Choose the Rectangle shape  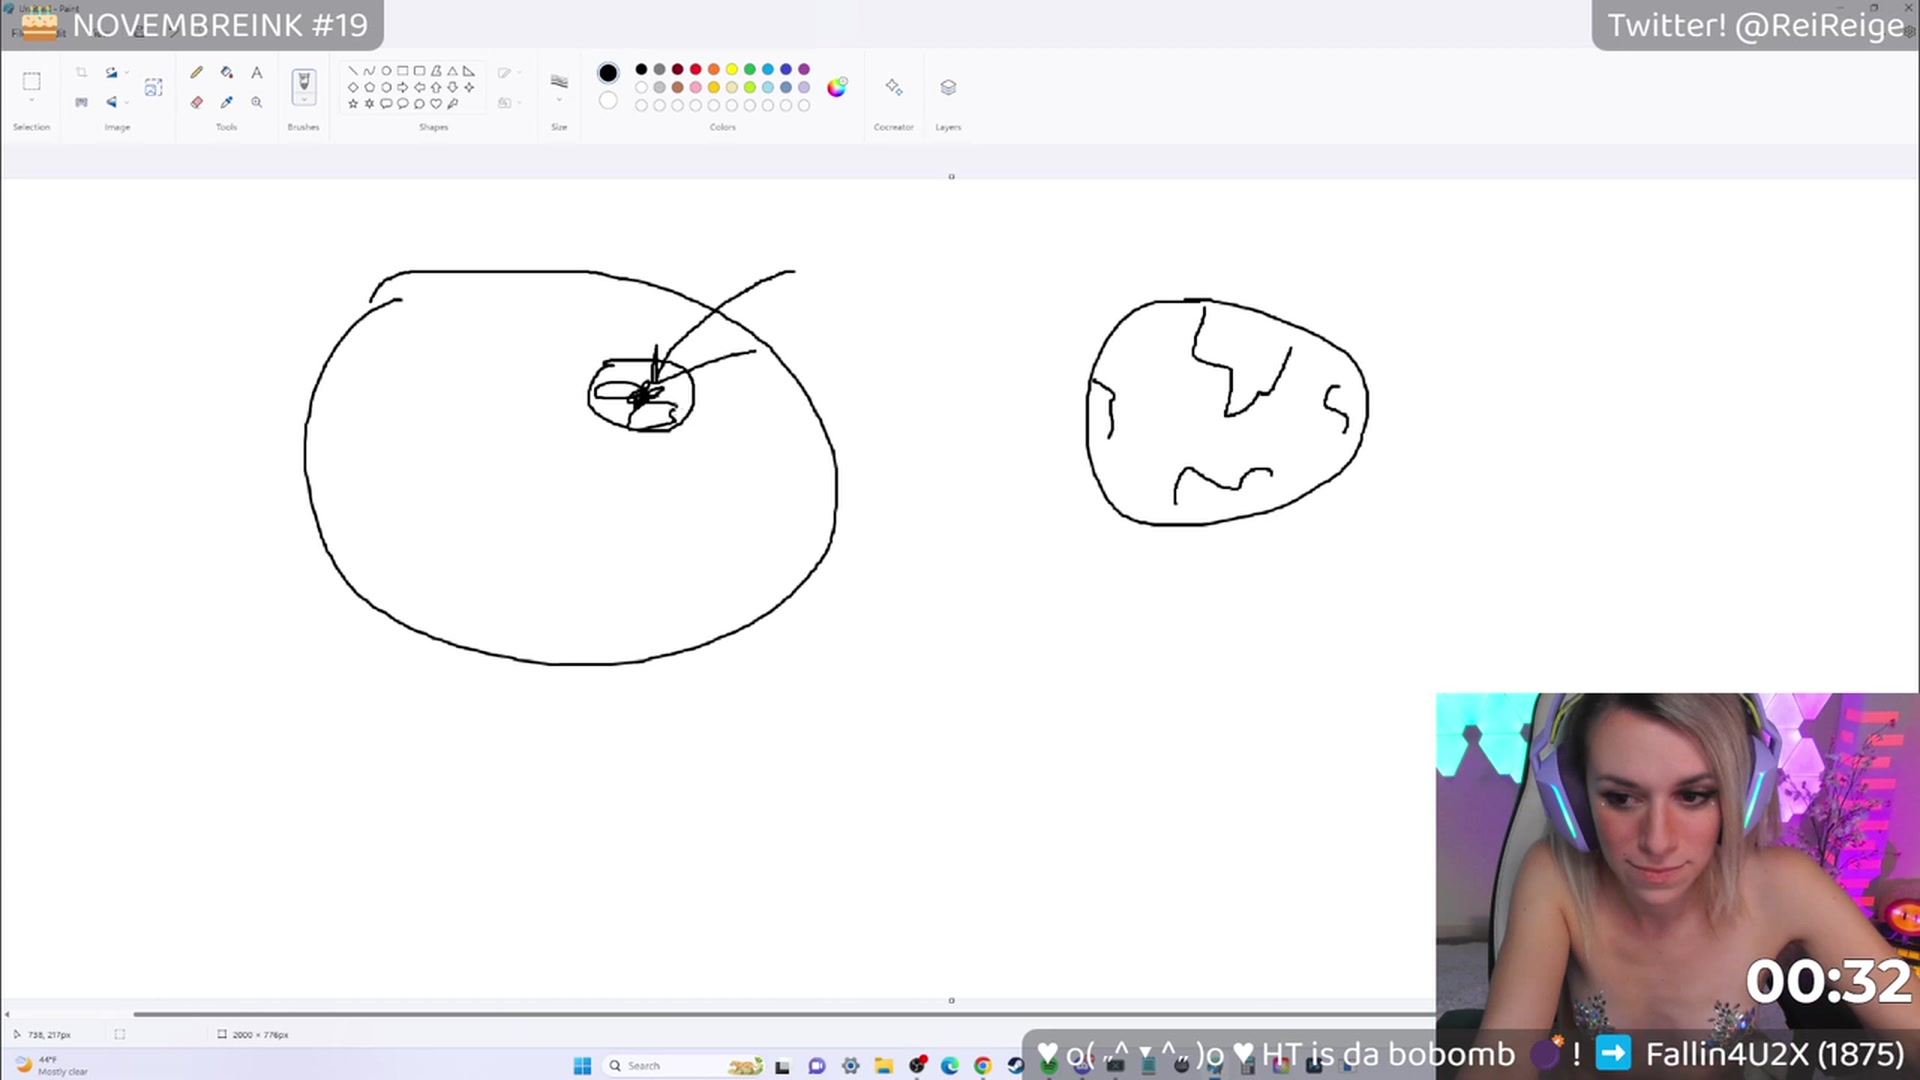[x=402, y=71]
